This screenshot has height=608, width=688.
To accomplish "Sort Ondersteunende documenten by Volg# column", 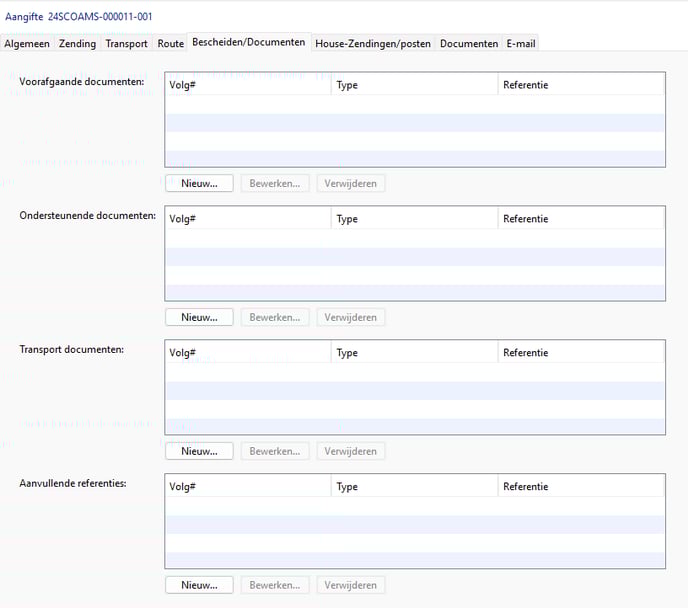I will (248, 218).
